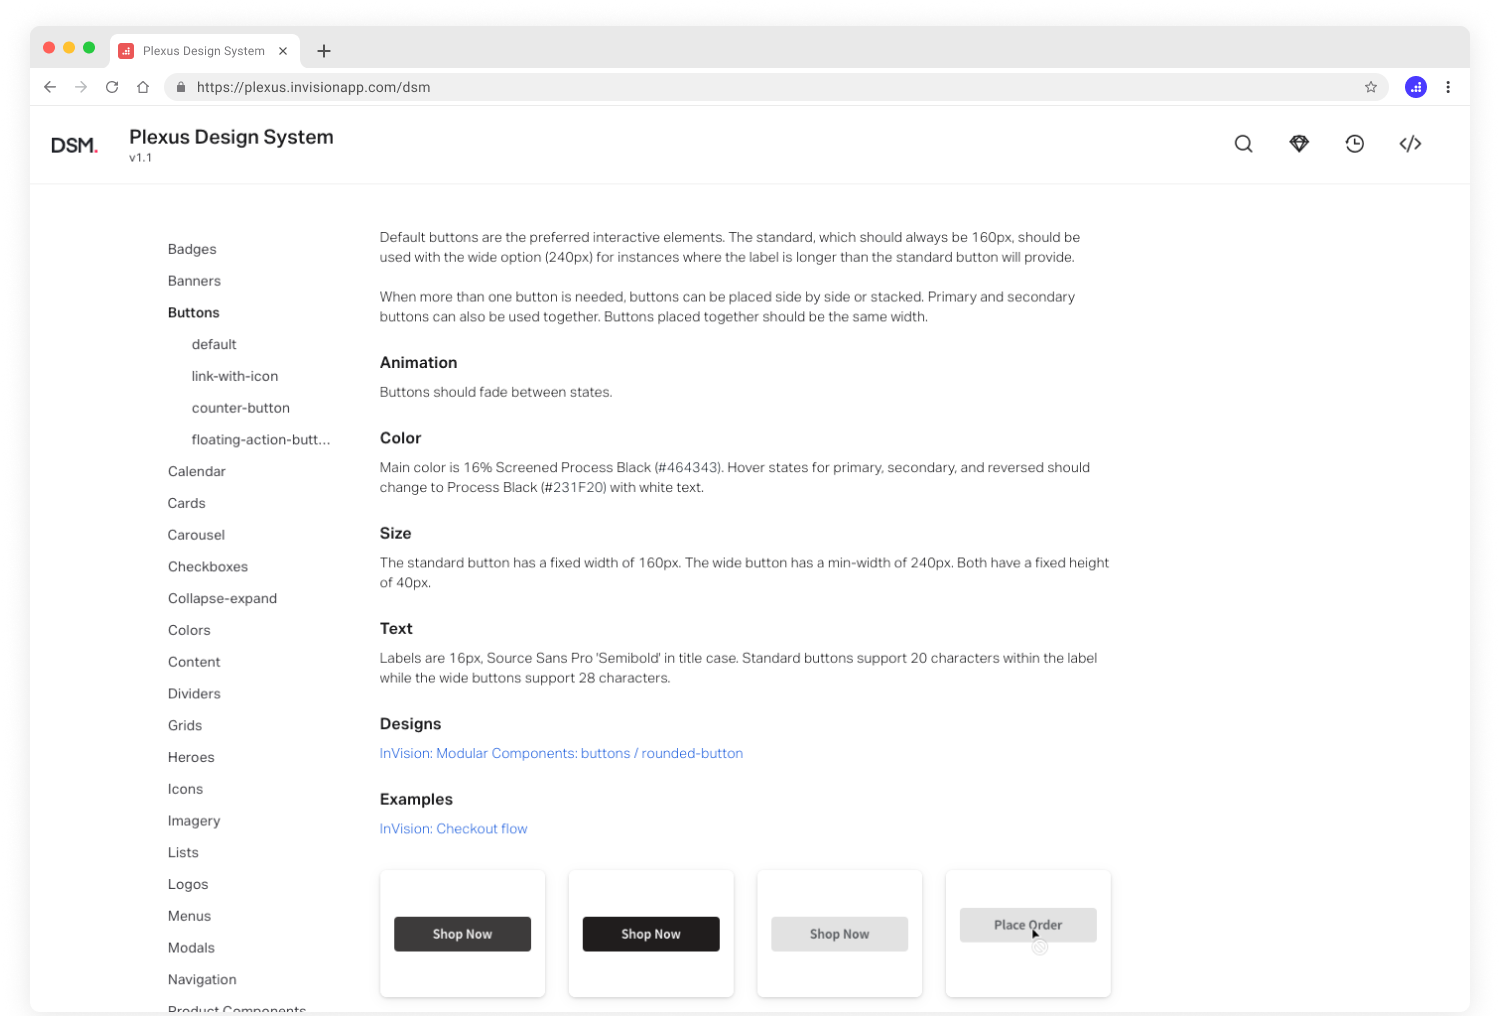Screen dimensions: 1500x1016
Task: Click the site lock icon
Action: [181, 87]
